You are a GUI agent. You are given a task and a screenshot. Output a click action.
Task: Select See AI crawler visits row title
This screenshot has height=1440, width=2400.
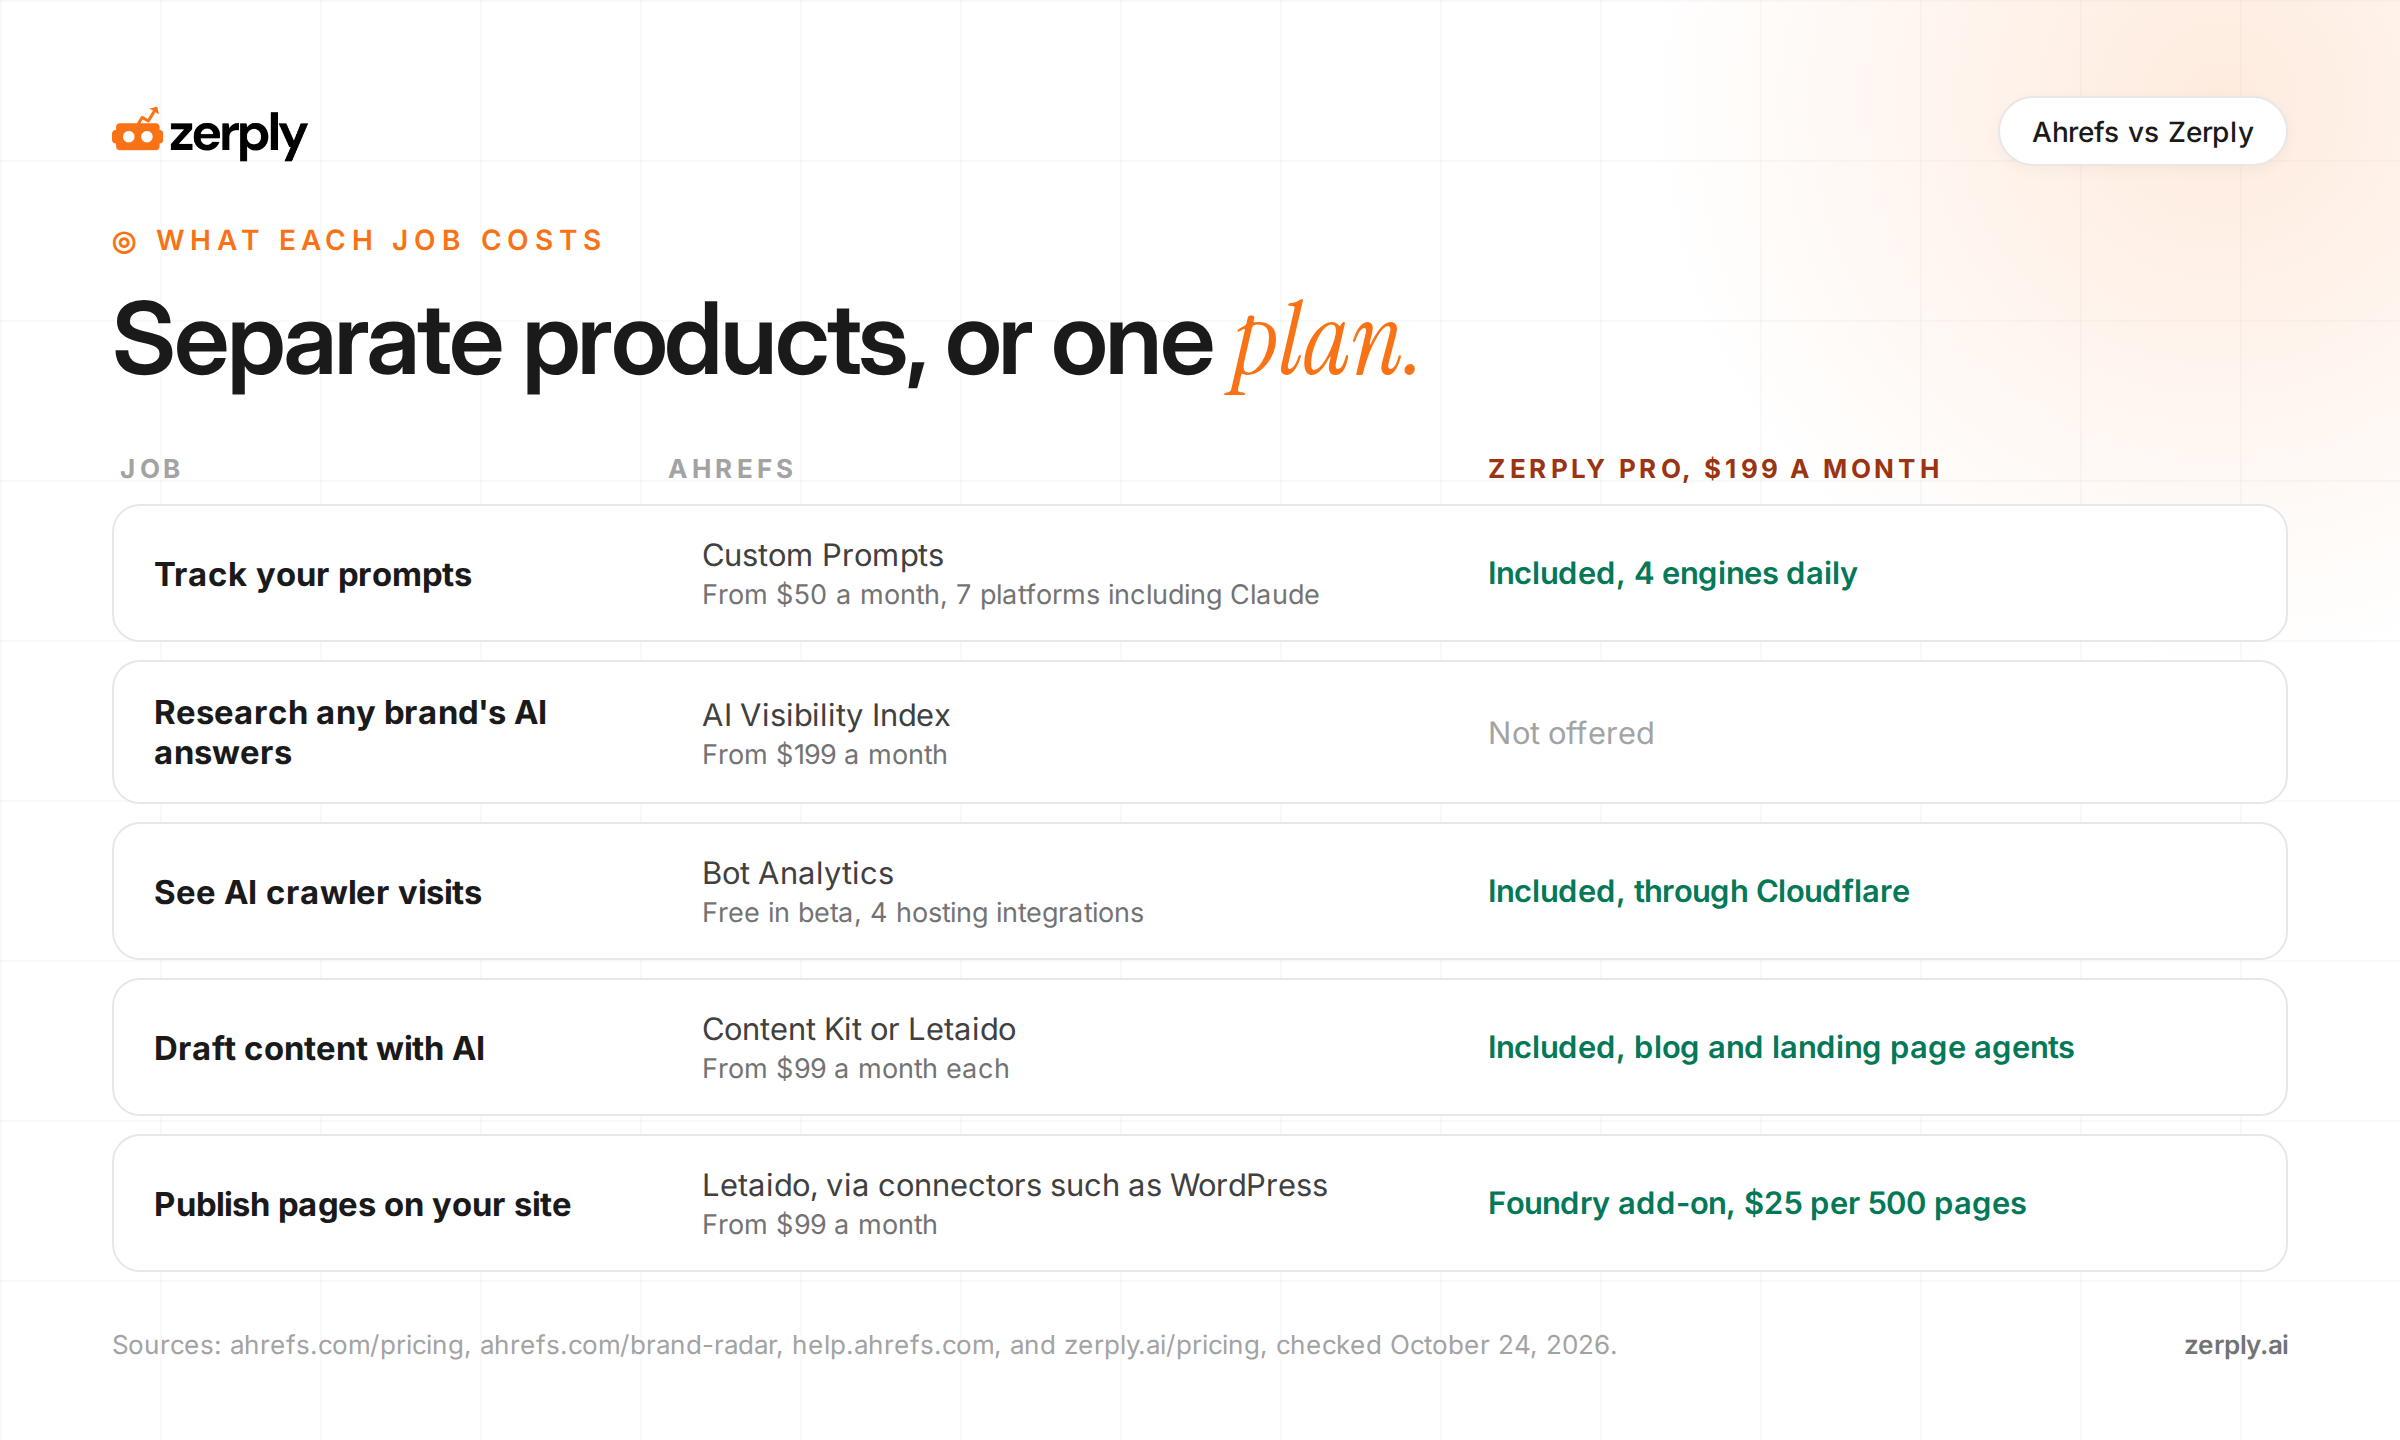click(318, 893)
